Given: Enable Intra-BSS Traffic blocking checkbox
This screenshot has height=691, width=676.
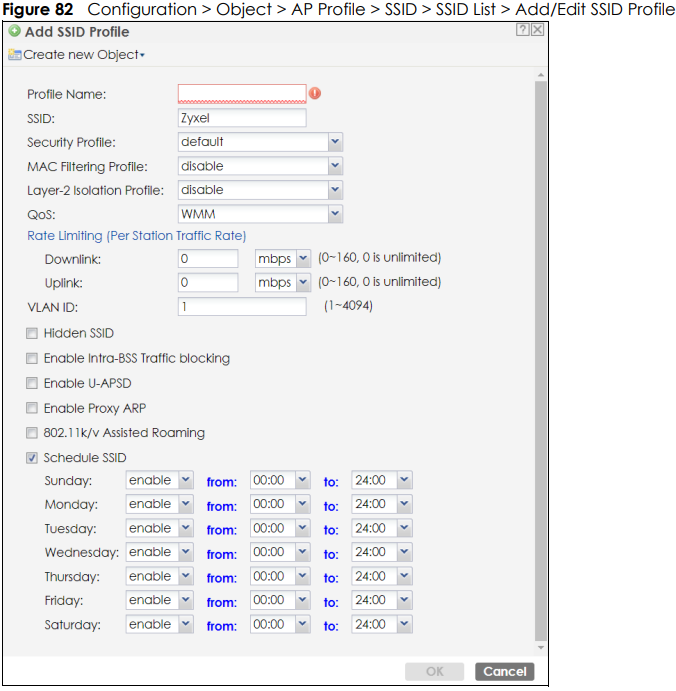Looking at the screenshot, I should (32, 358).
